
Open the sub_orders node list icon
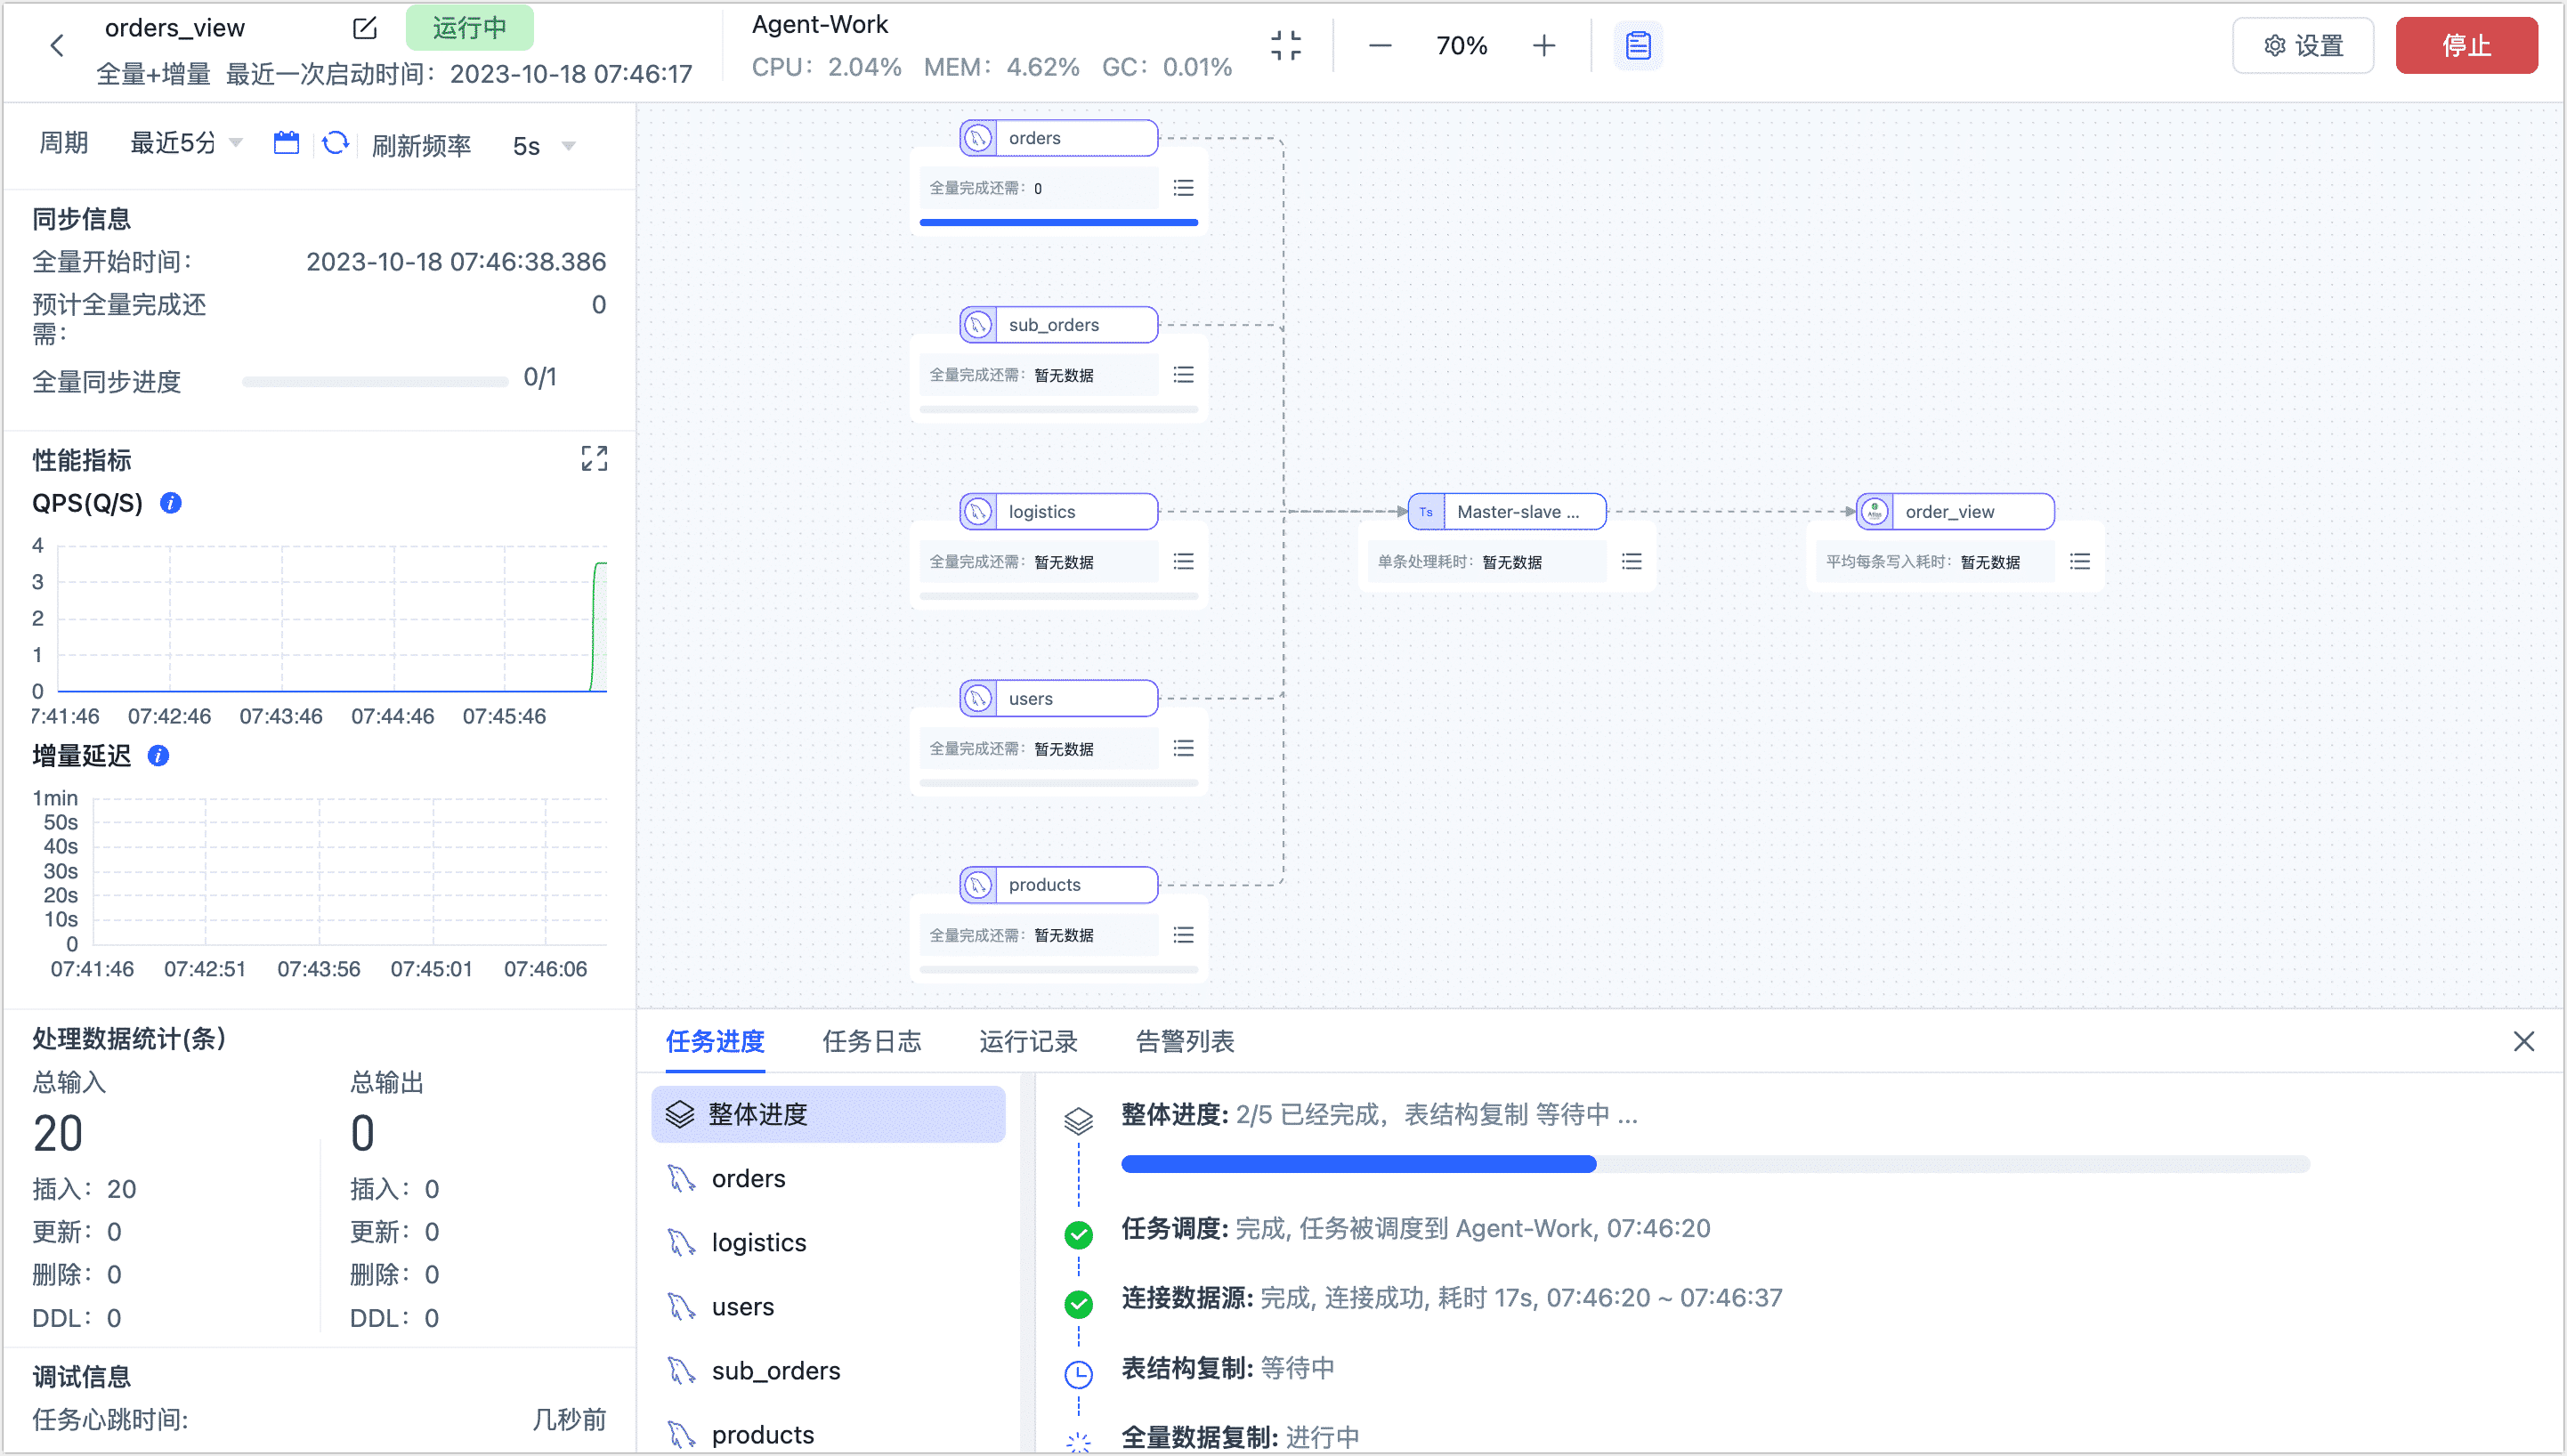pyautogui.click(x=1183, y=374)
